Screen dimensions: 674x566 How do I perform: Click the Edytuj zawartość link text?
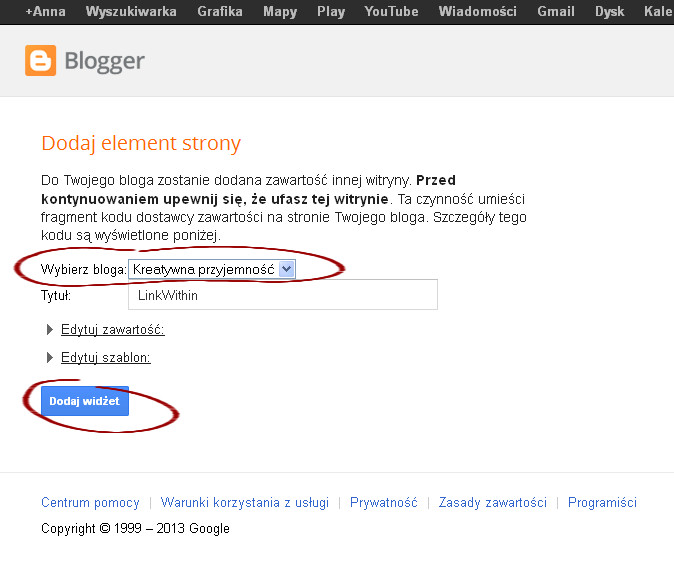click(113, 330)
